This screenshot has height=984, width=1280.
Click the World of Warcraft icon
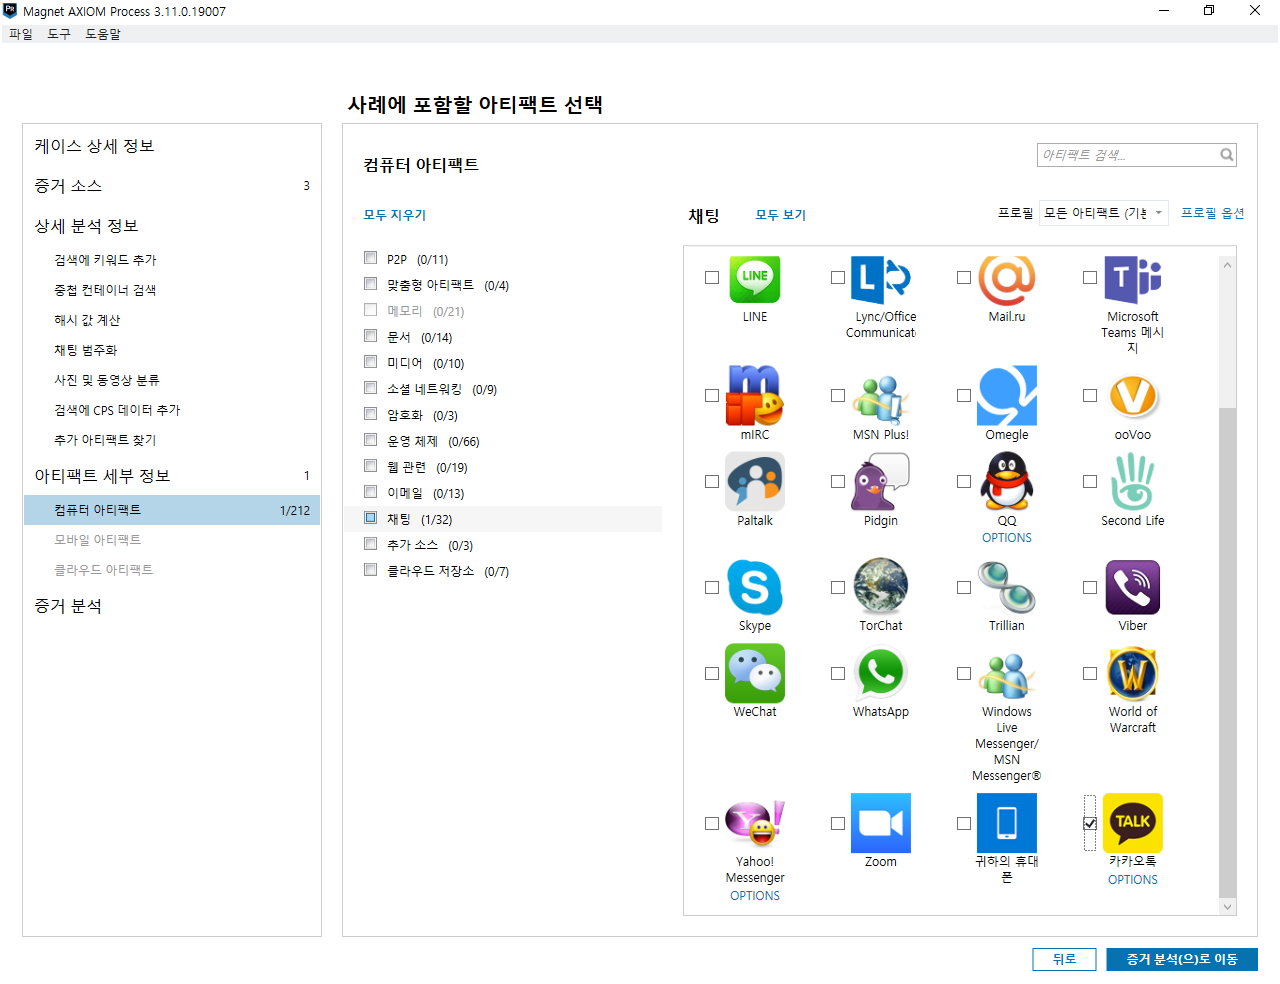1133,673
